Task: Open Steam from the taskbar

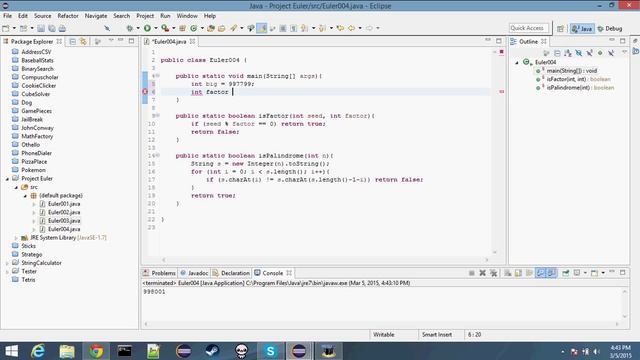Action: [x=212, y=351]
